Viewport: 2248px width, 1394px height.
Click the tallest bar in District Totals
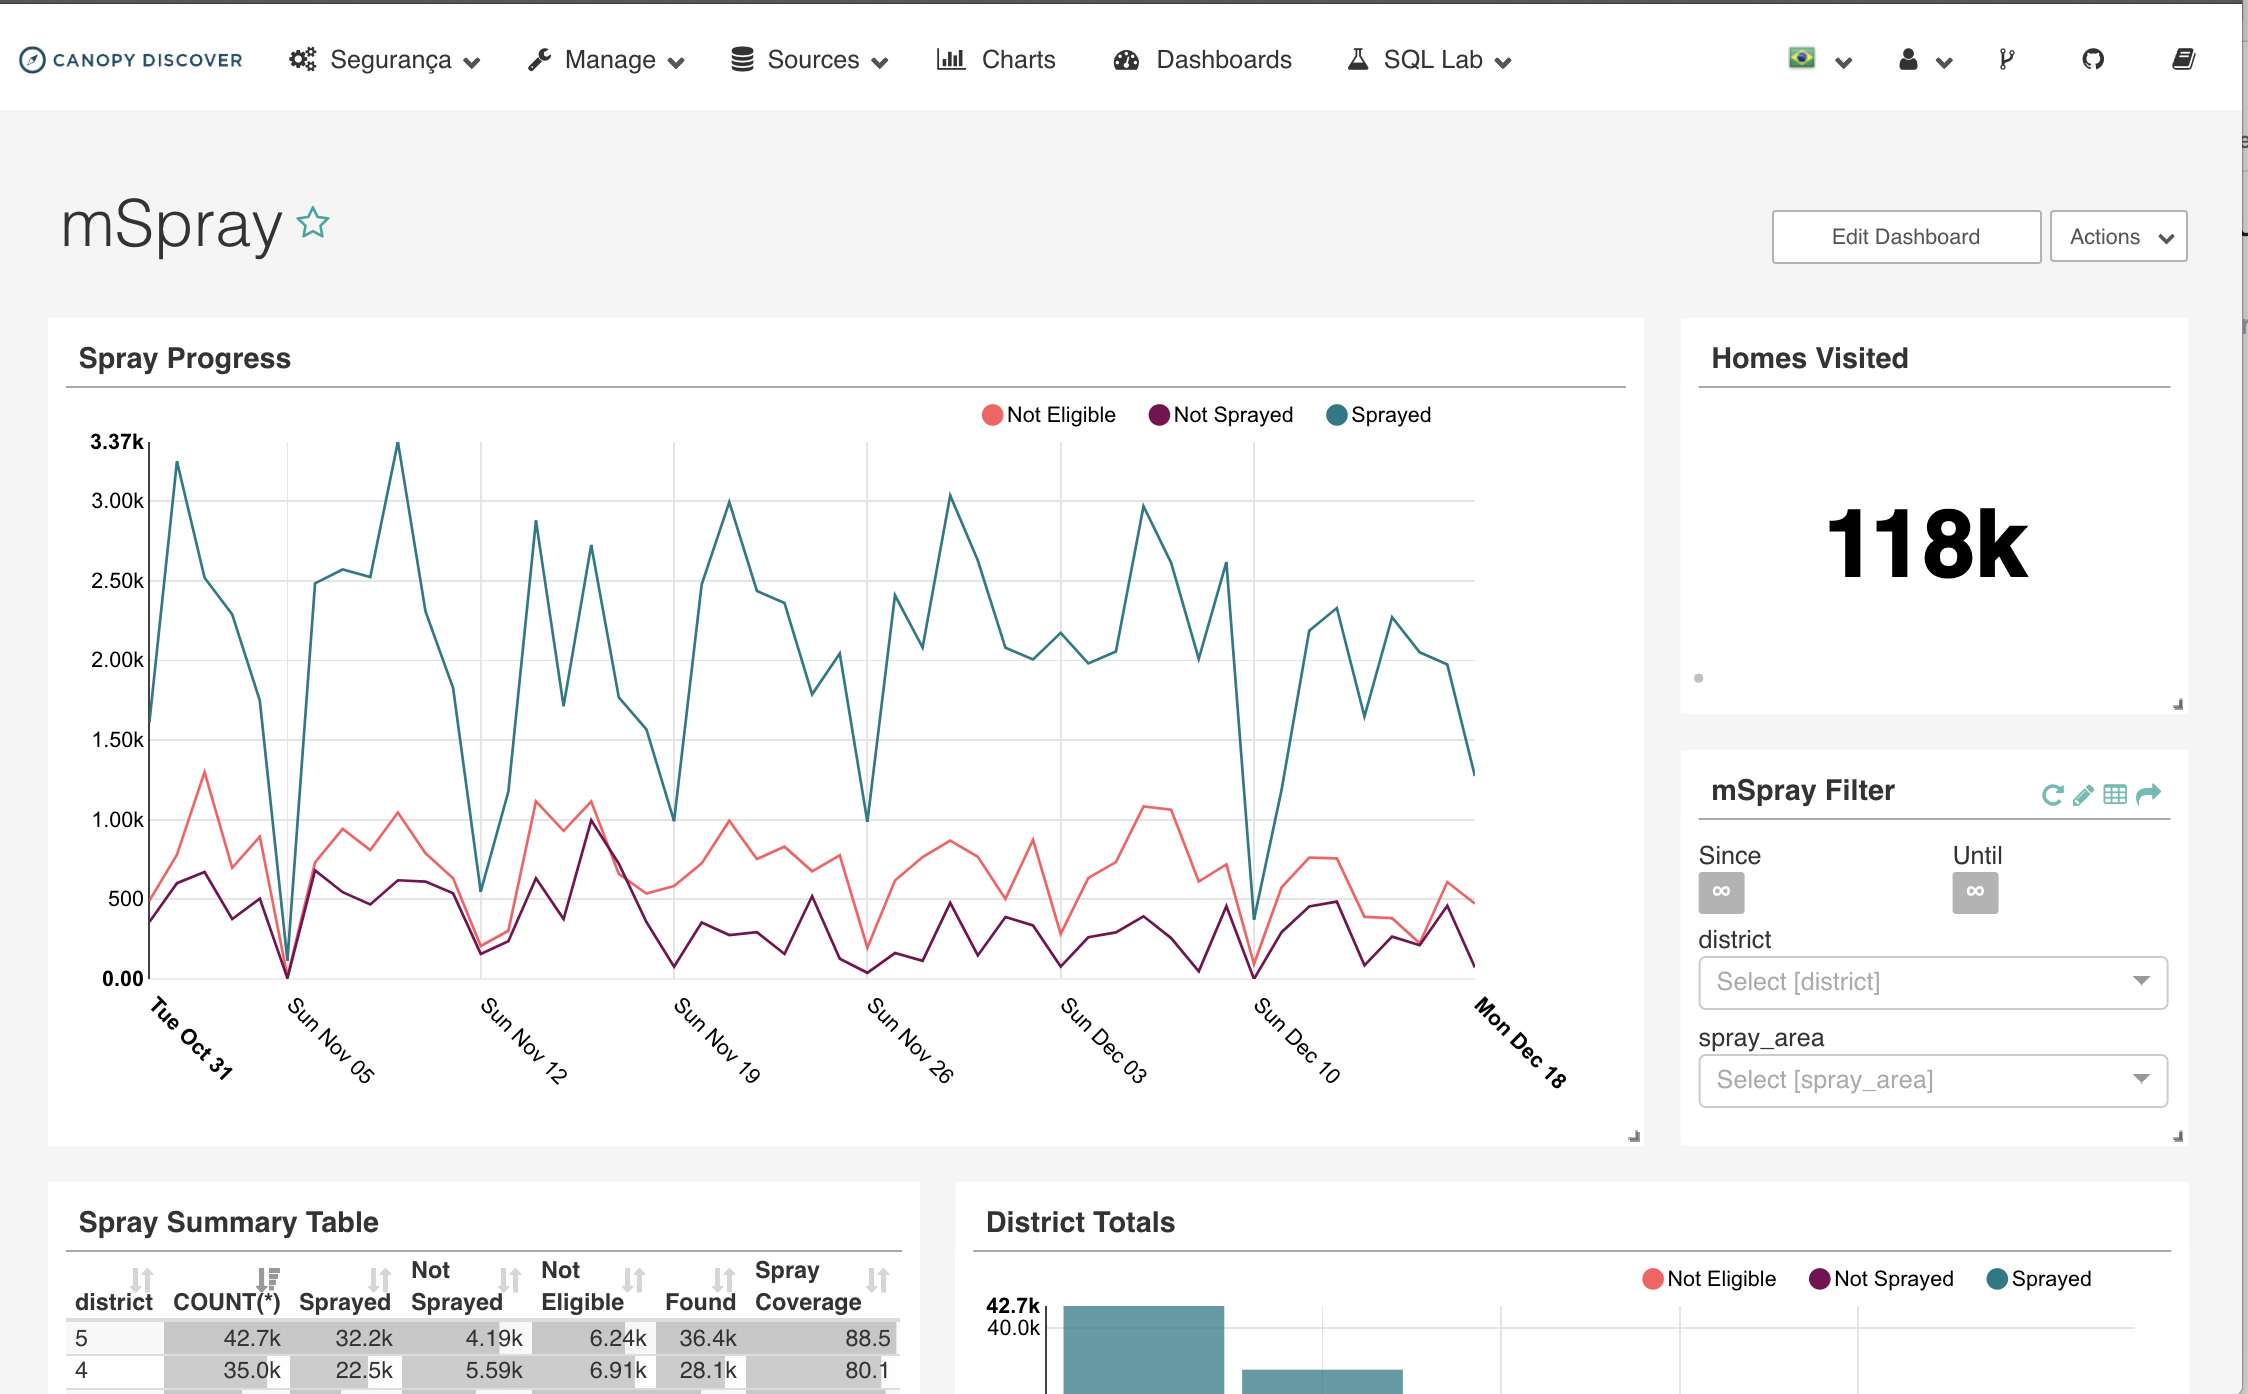click(x=1143, y=1349)
